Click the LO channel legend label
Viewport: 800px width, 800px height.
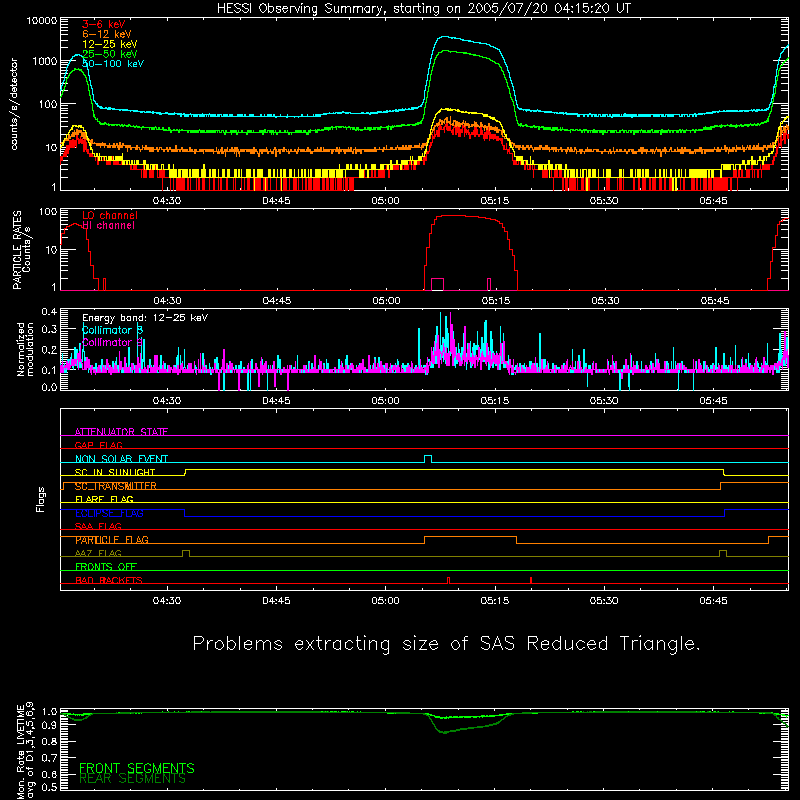click(x=110, y=215)
